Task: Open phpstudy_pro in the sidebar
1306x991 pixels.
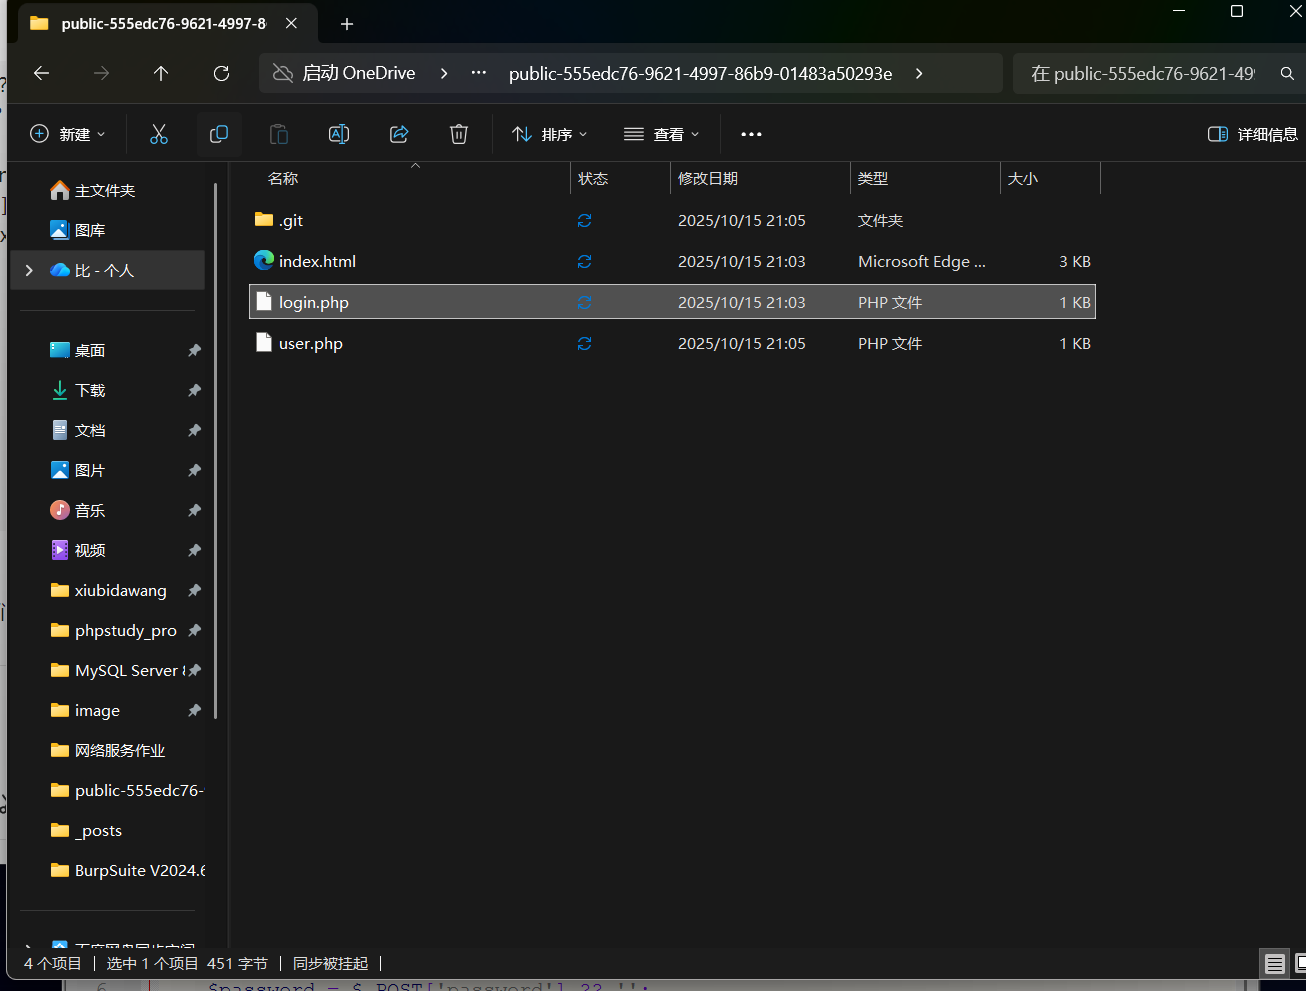Action: tap(125, 630)
